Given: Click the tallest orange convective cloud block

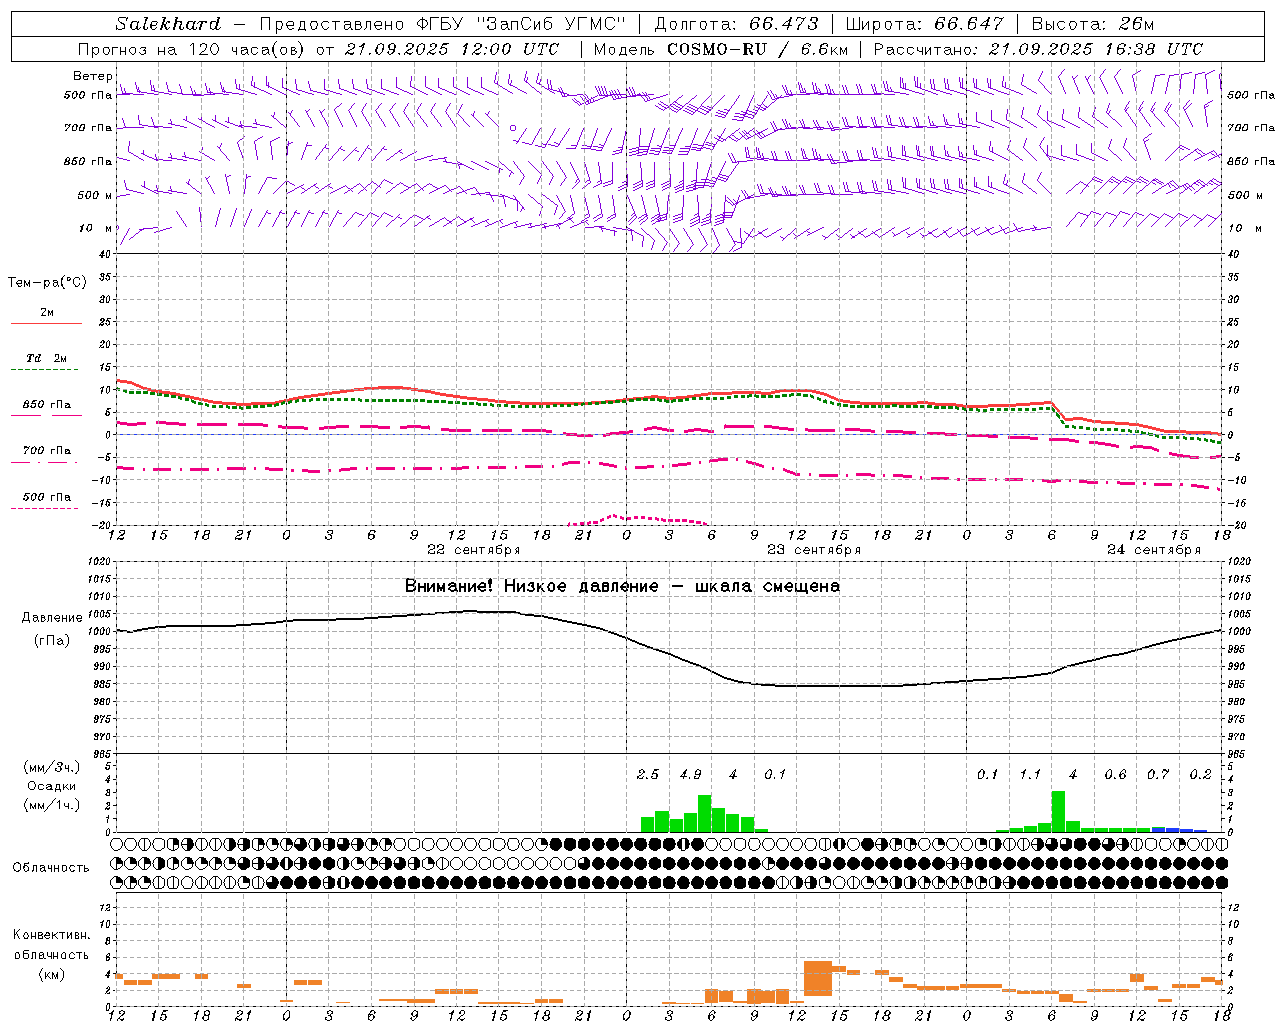Looking at the screenshot, I should [818, 978].
